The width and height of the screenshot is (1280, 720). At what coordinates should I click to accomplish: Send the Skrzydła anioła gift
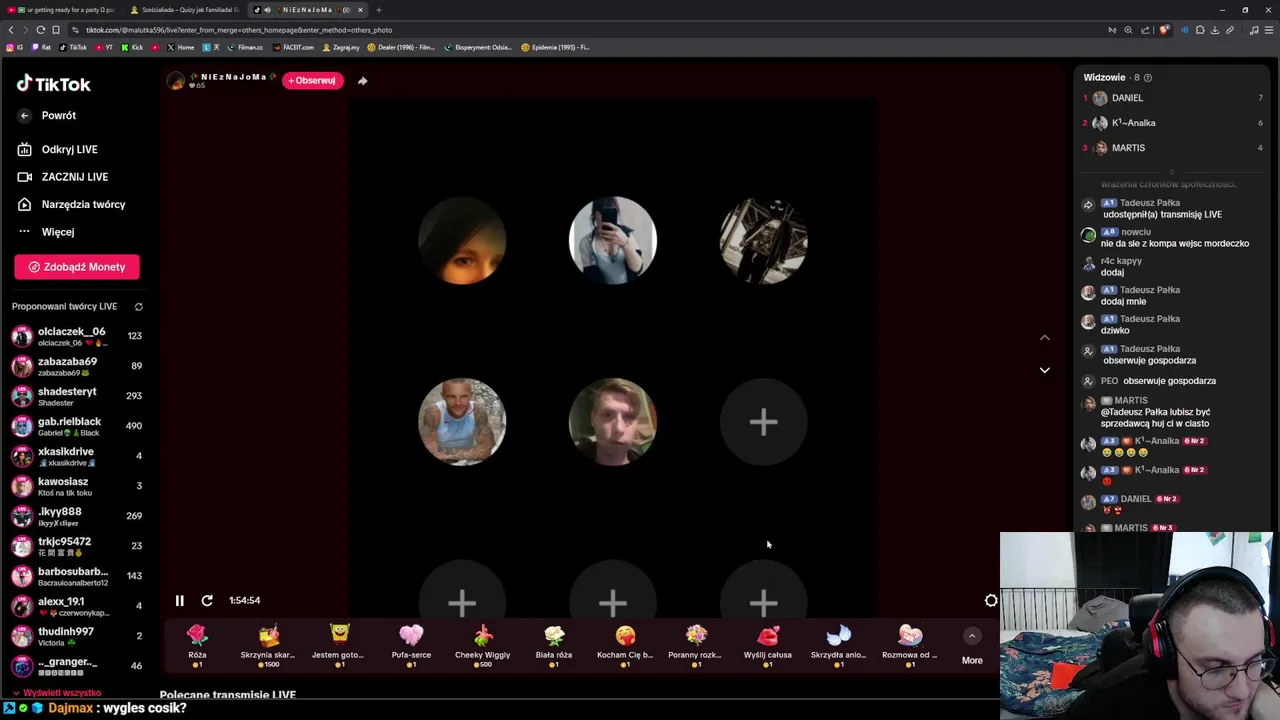tap(839, 645)
